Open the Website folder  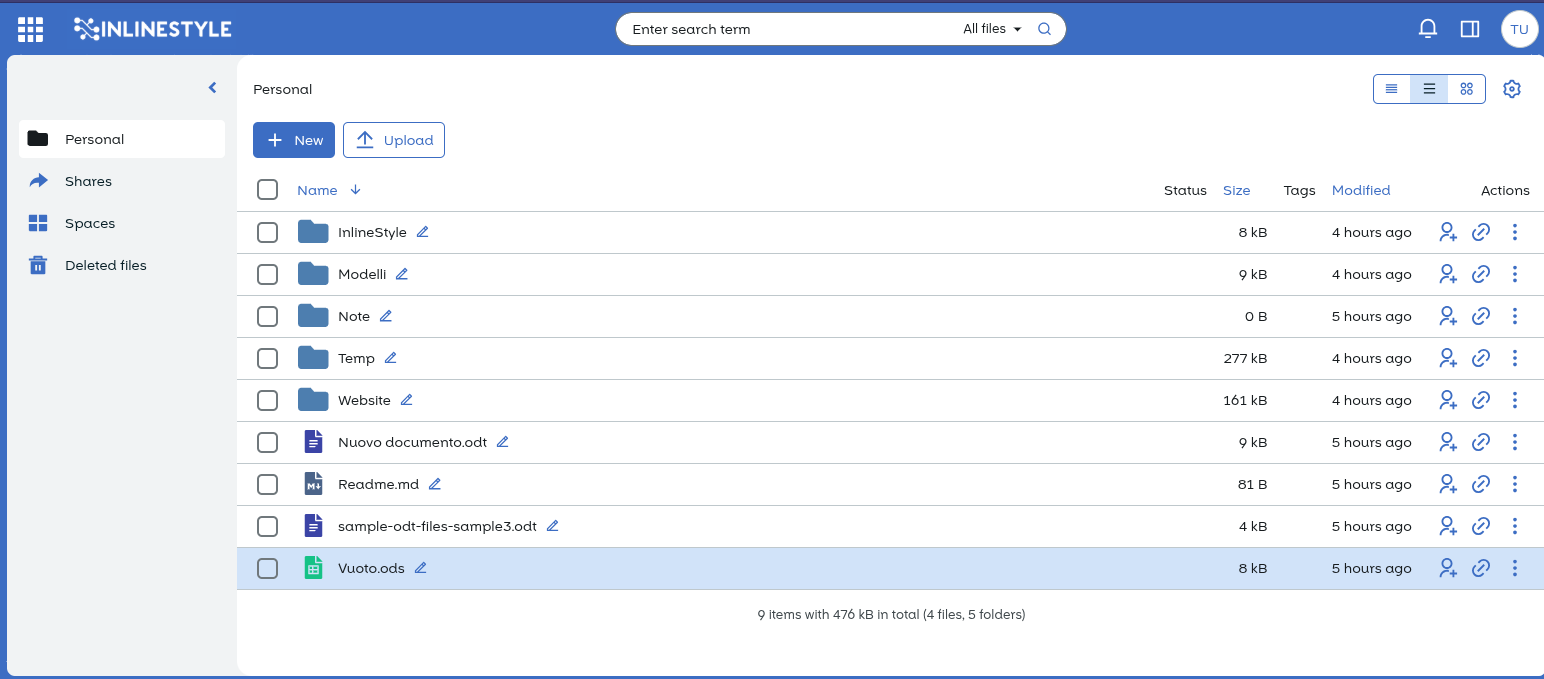[x=364, y=400]
